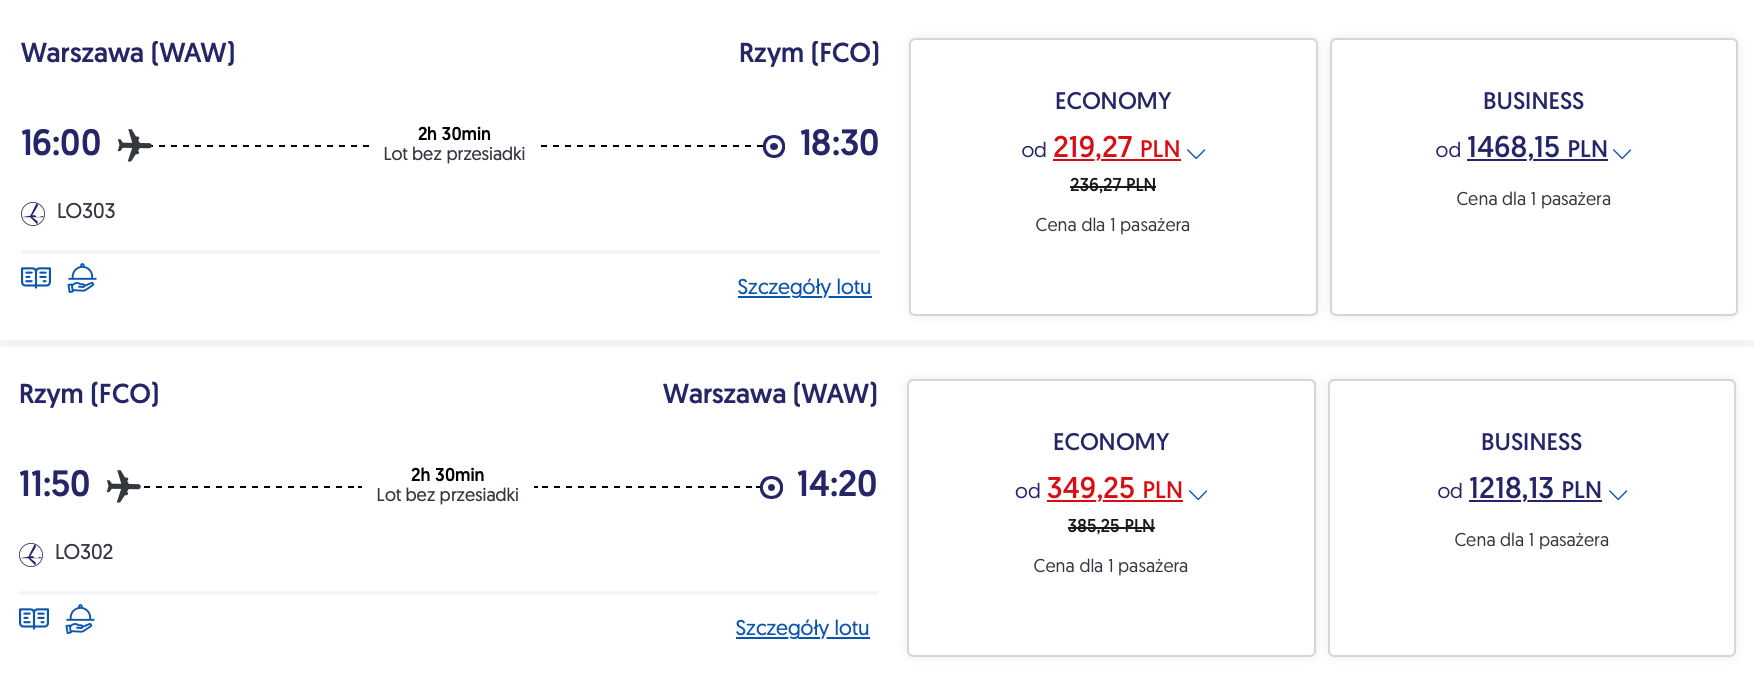Click the 18:30 arrival point marker
Screen dimensions: 1754x675
coord(774,146)
